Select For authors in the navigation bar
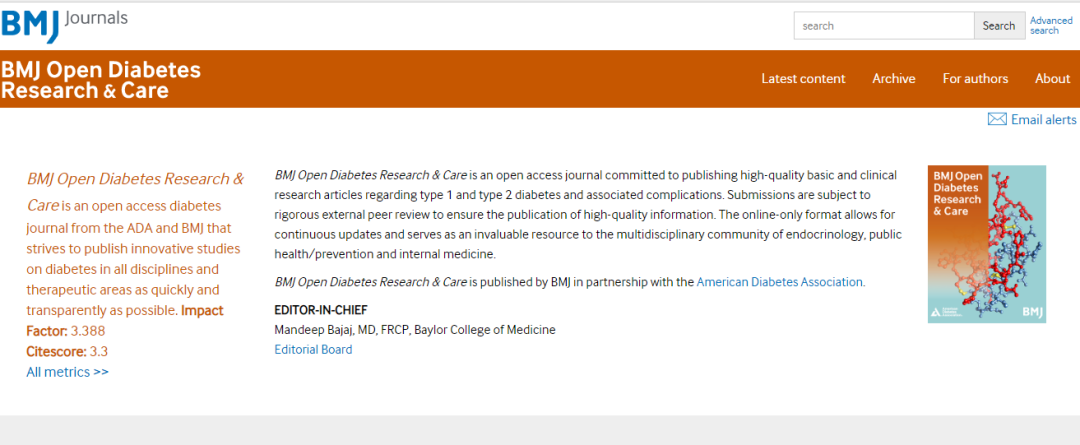This screenshot has width=1080, height=445. pyautogui.click(x=975, y=79)
